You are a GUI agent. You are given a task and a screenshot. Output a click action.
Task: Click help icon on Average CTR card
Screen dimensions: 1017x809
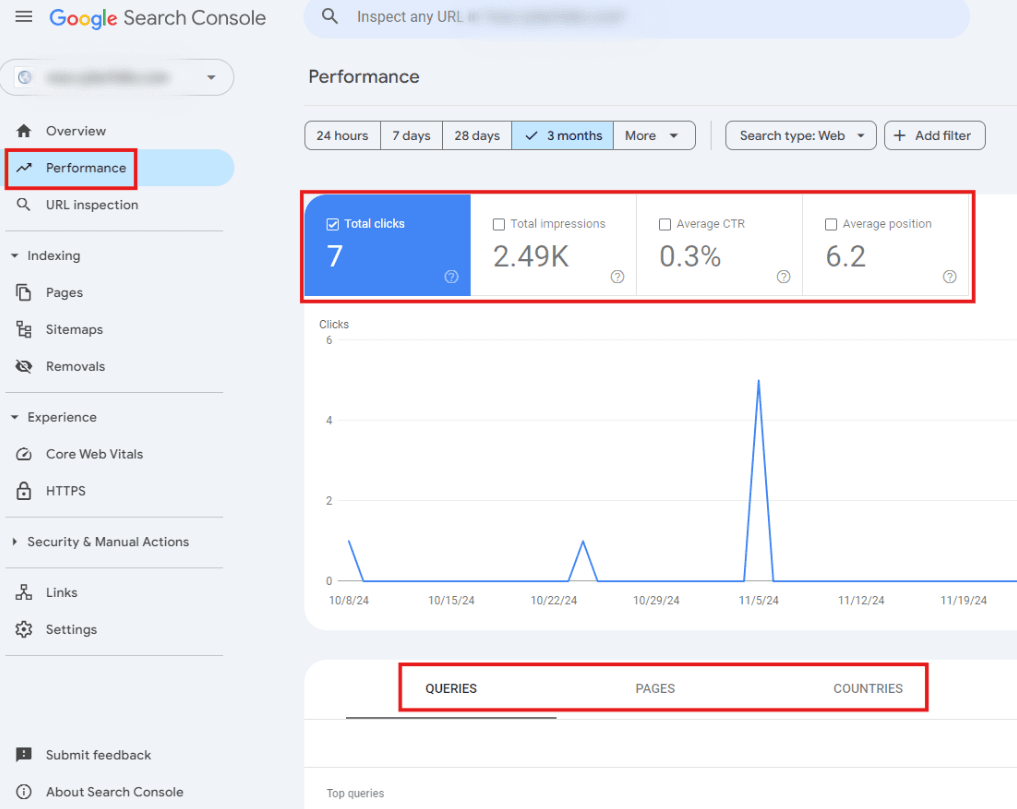coord(784,277)
